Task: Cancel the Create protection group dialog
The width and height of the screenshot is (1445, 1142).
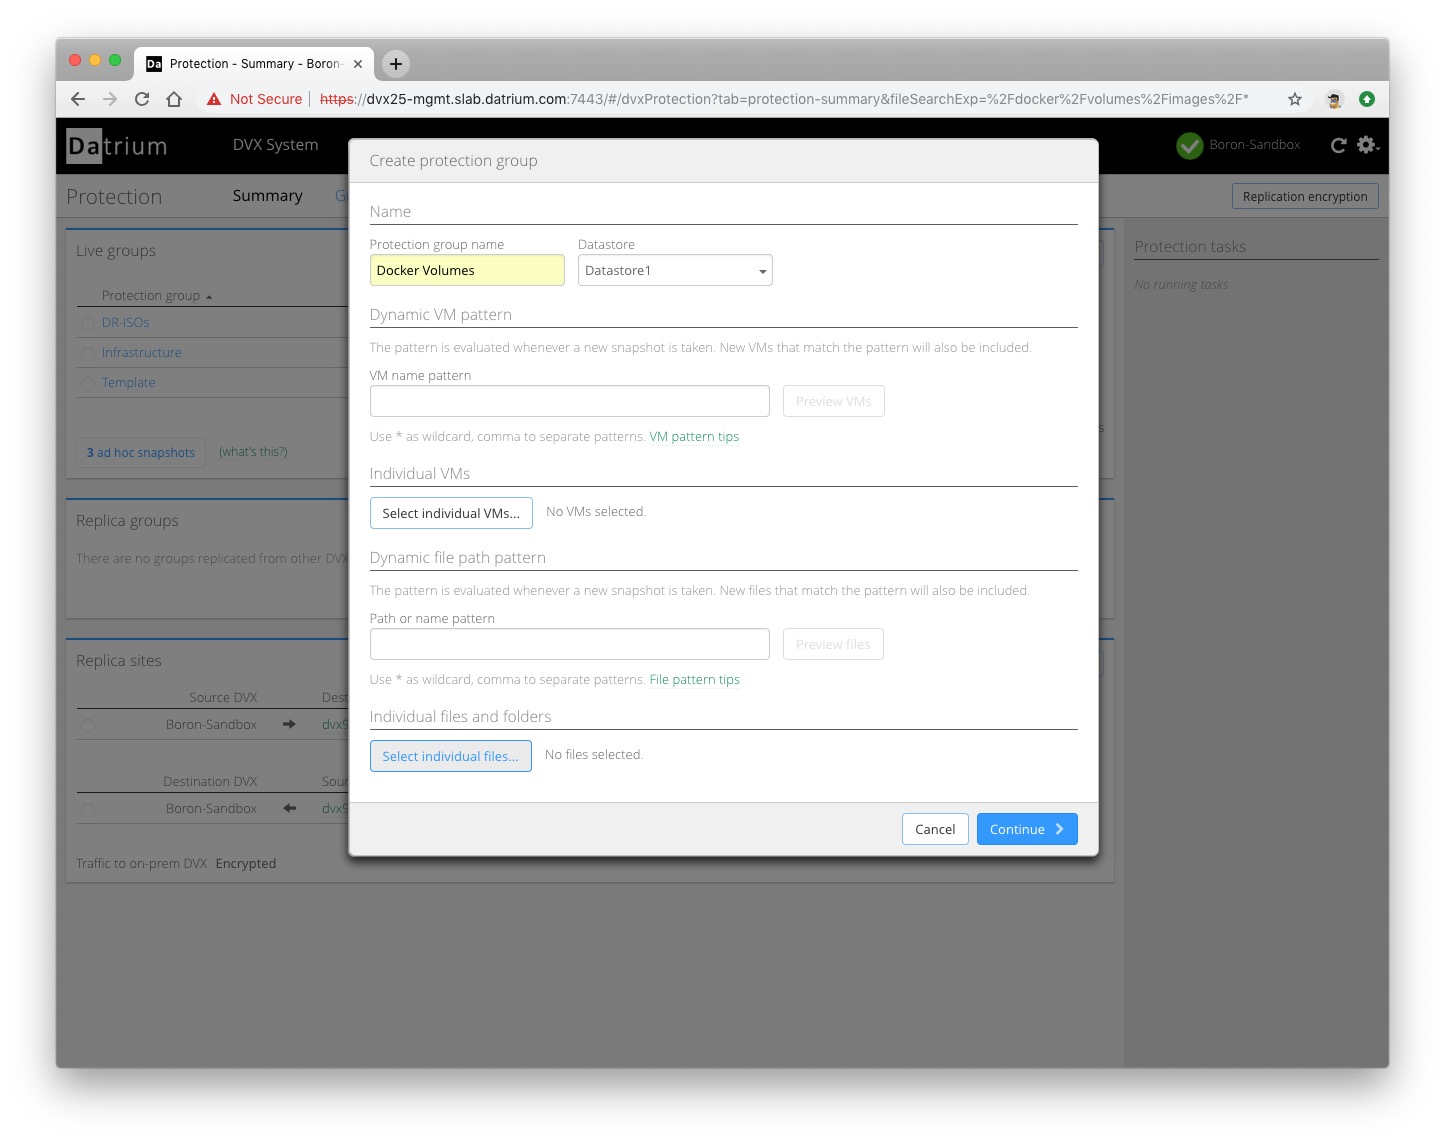Action: tap(935, 829)
